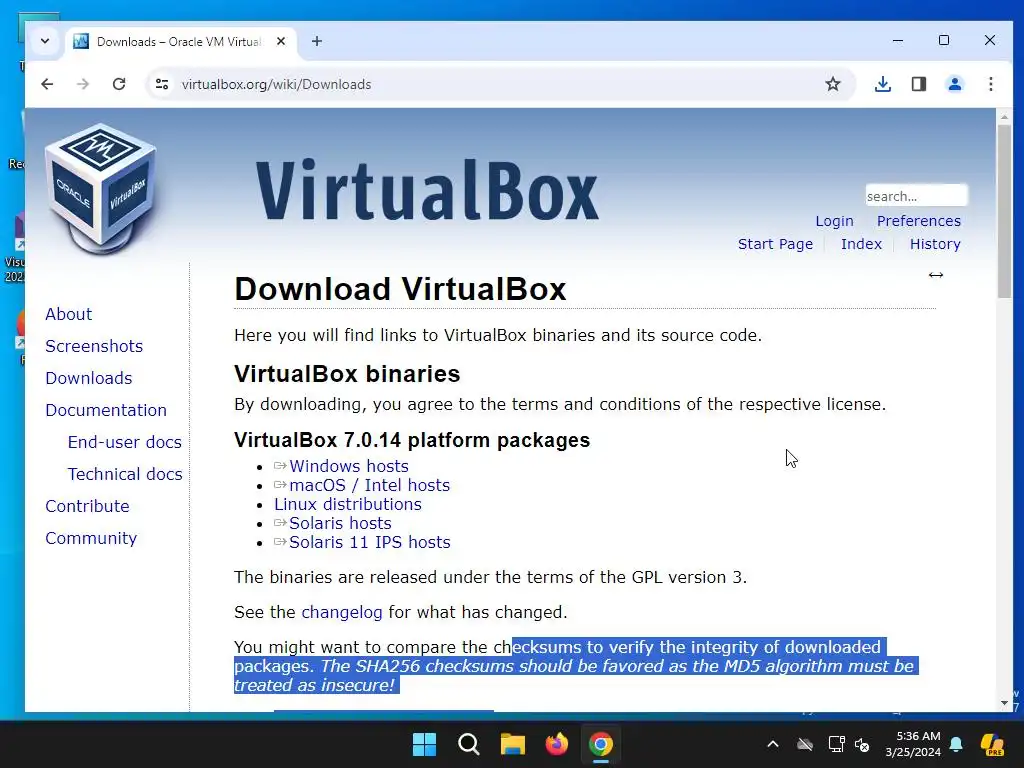Viewport: 1024px width, 768px height.
Task: Select the Downloads – Oracle VM VirtualBox tab
Action: (x=179, y=42)
